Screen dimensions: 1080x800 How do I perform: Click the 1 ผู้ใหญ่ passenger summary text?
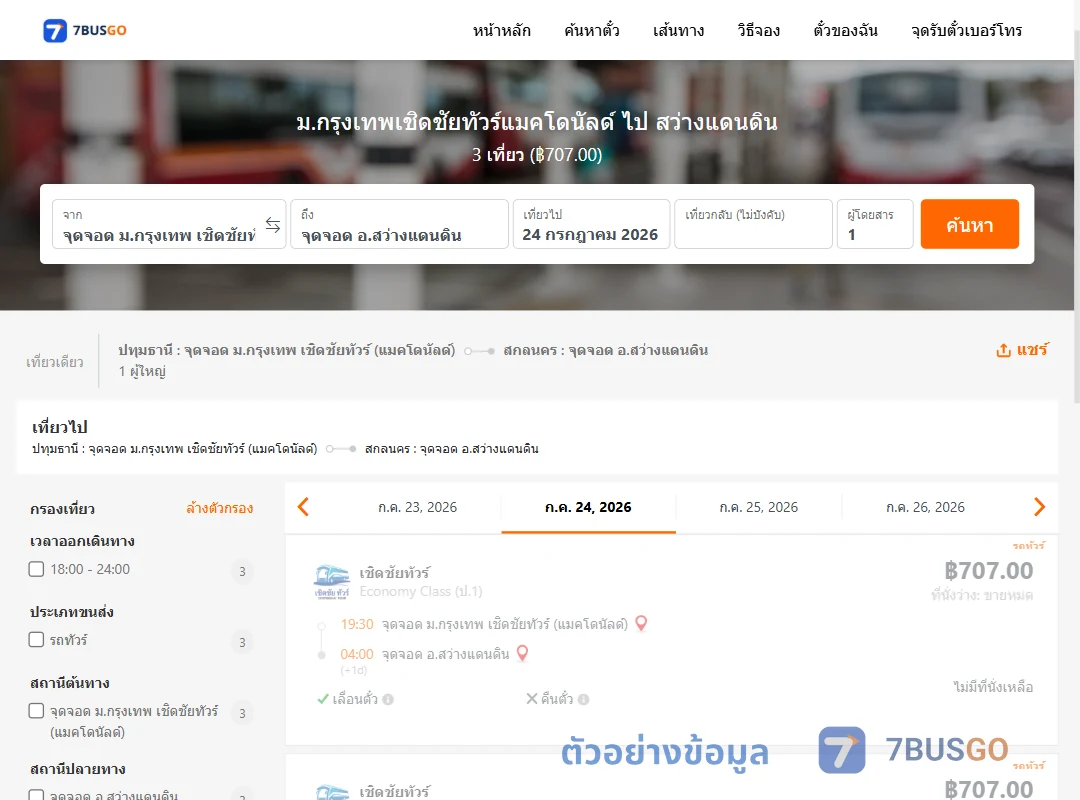pyautogui.click(x=142, y=371)
